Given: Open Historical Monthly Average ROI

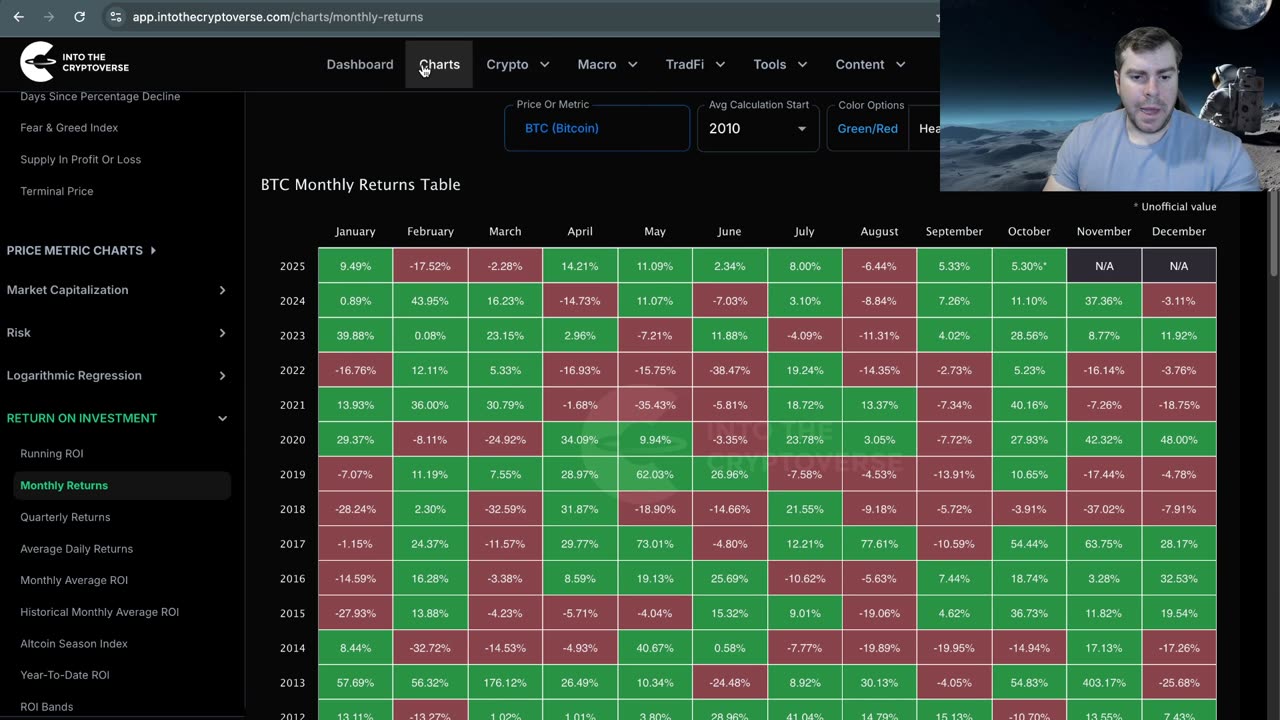Looking at the screenshot, I should click(99, 612).
